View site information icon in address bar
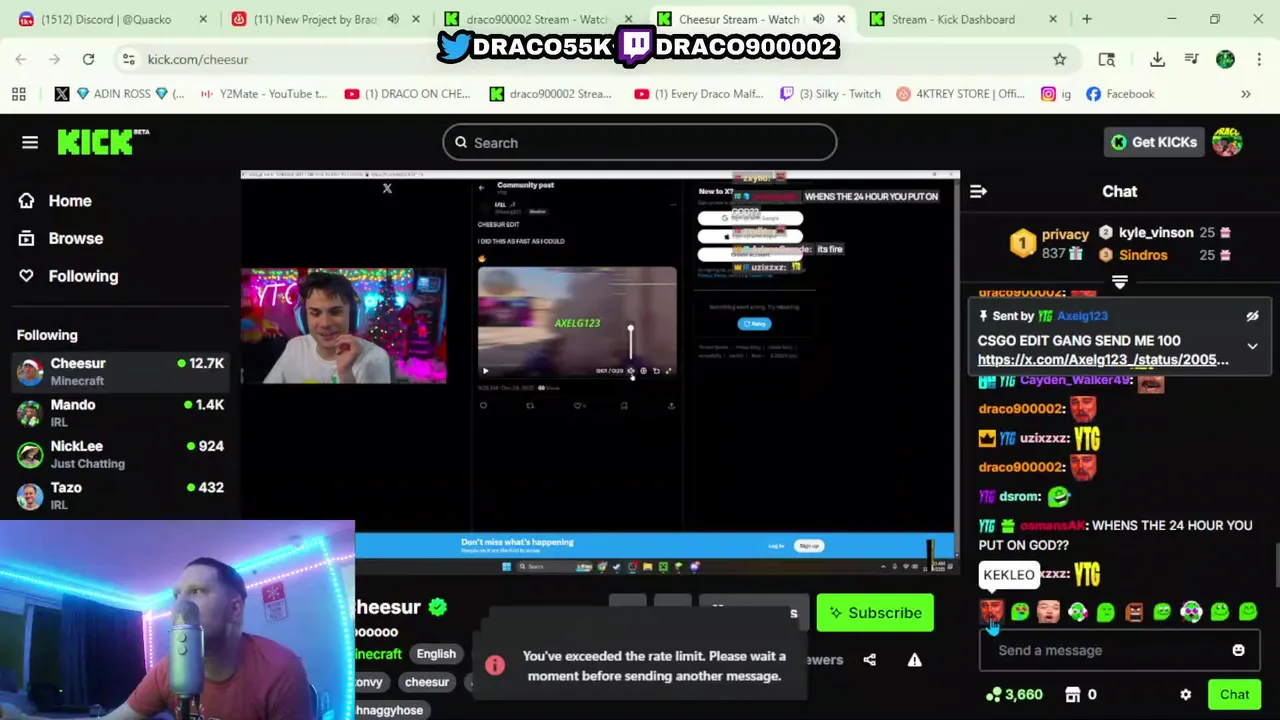Image resolution: width=1280 pixels, height=720 pixels. pos(128,59)
